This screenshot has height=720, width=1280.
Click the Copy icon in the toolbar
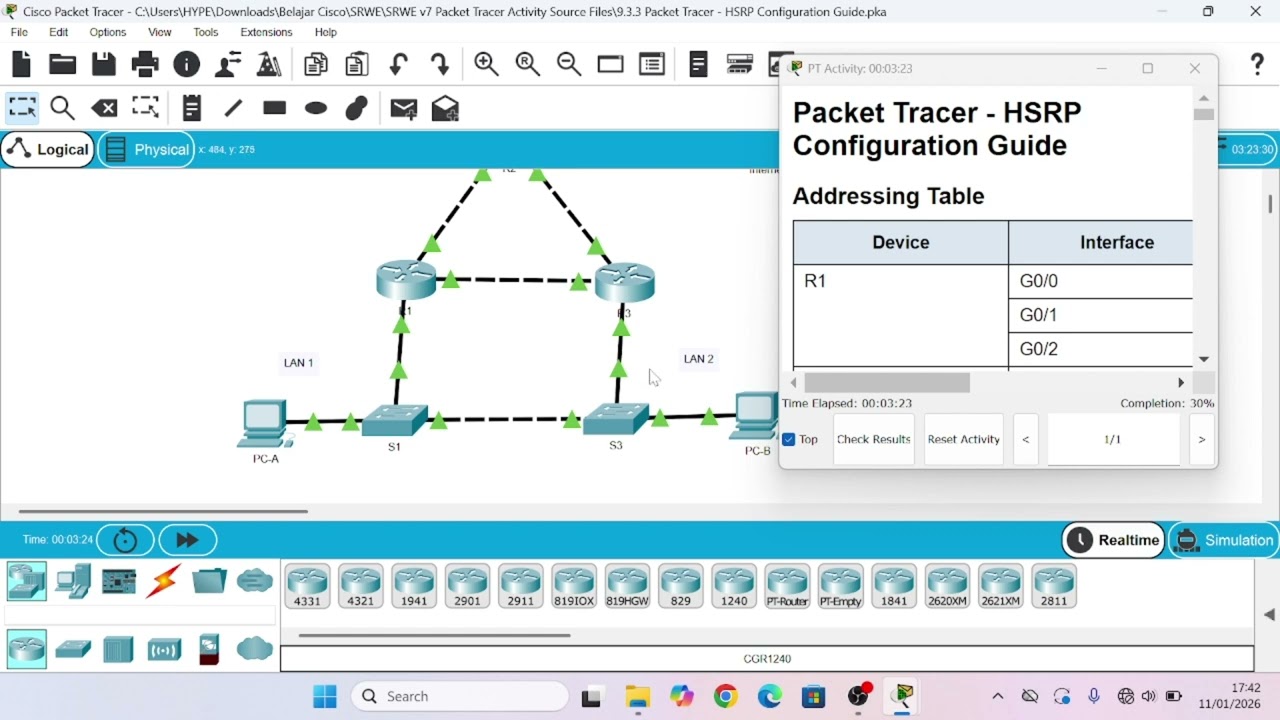pyautogui.click(x=316, y=65)
